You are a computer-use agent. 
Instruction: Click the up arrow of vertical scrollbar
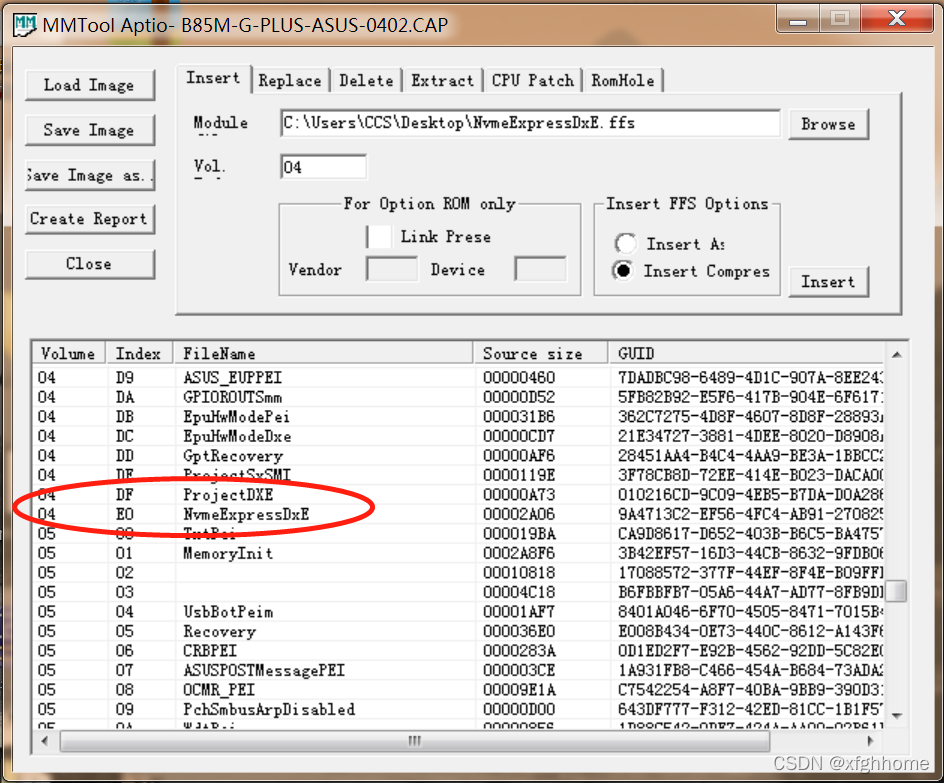[x=896, y=354]
